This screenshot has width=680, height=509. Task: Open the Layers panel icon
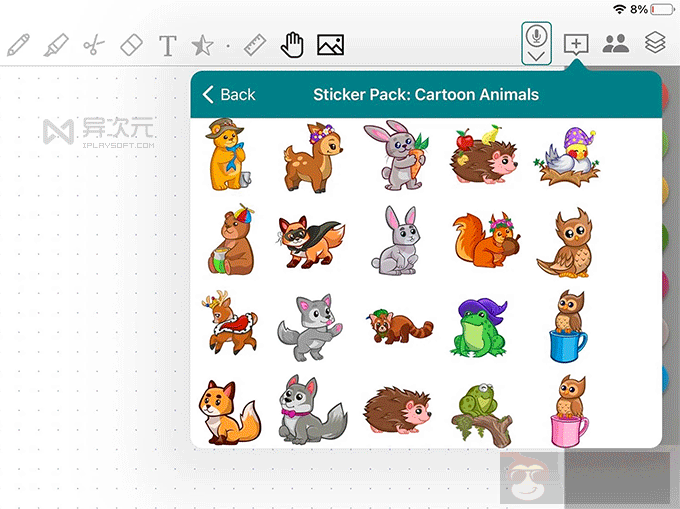tap(654, 43)
